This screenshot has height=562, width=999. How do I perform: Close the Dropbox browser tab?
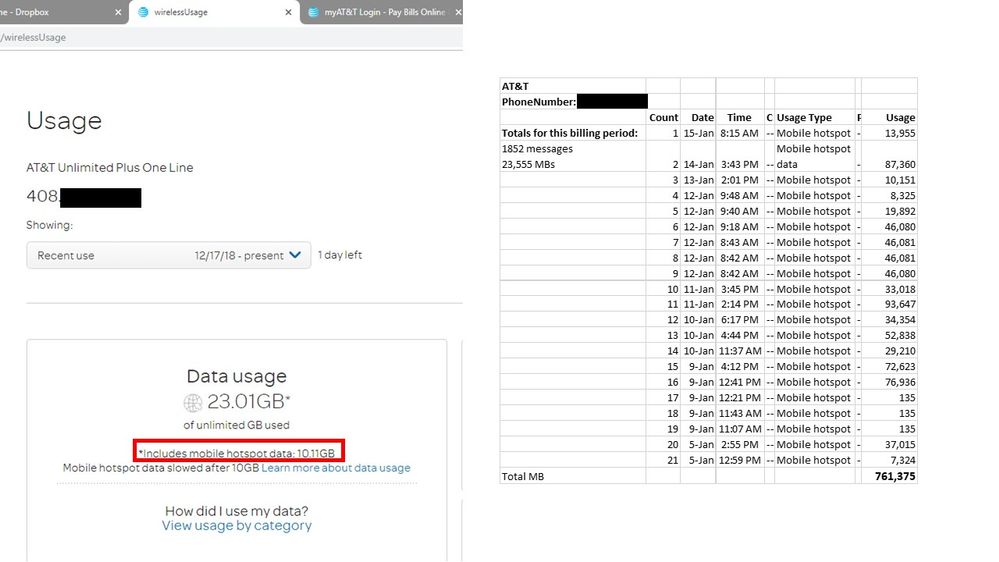pos(118,13)
